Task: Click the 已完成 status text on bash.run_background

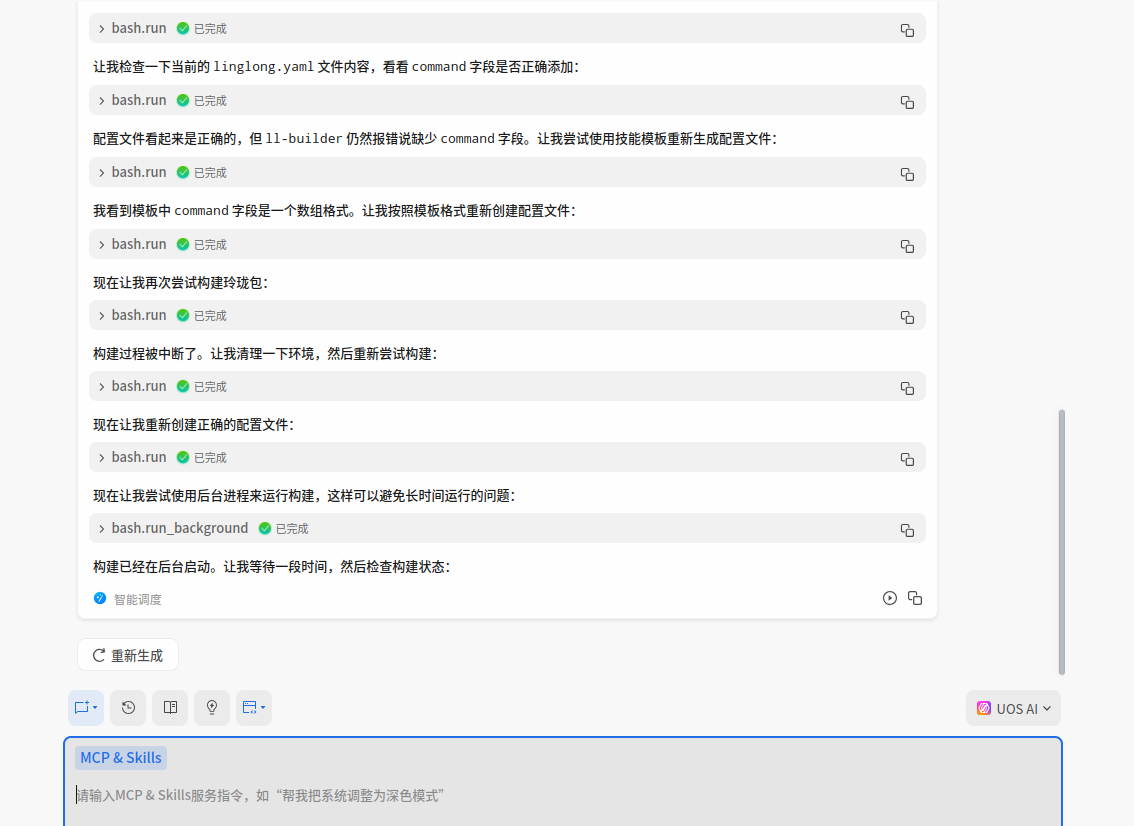Action: point(292,529)
